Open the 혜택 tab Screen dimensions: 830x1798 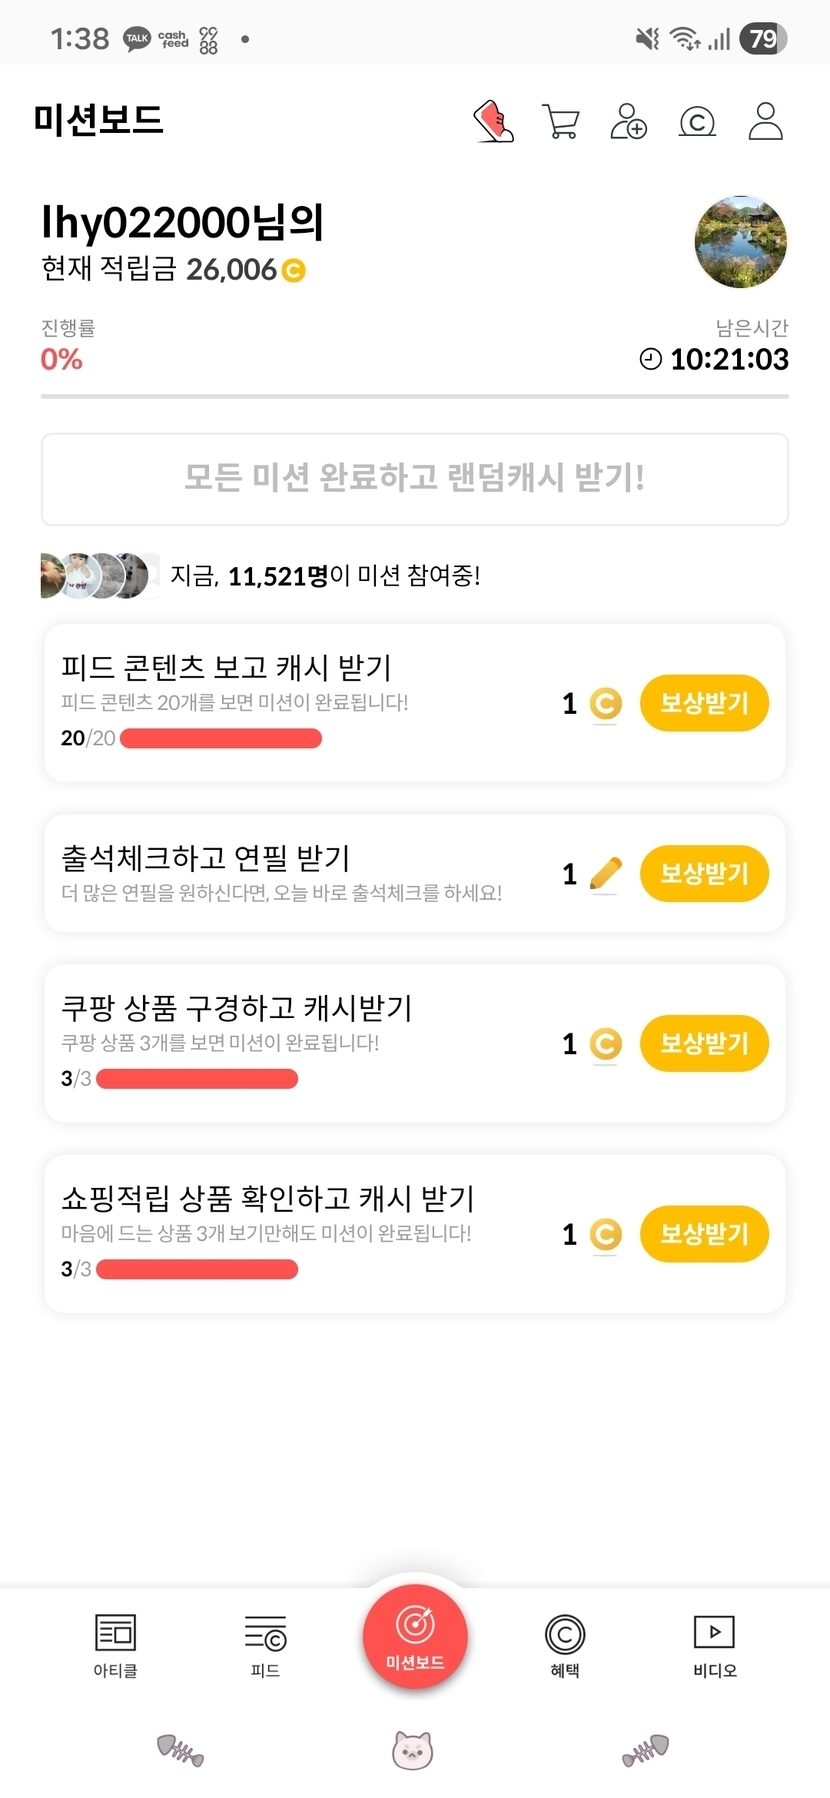click(565, 1645)
